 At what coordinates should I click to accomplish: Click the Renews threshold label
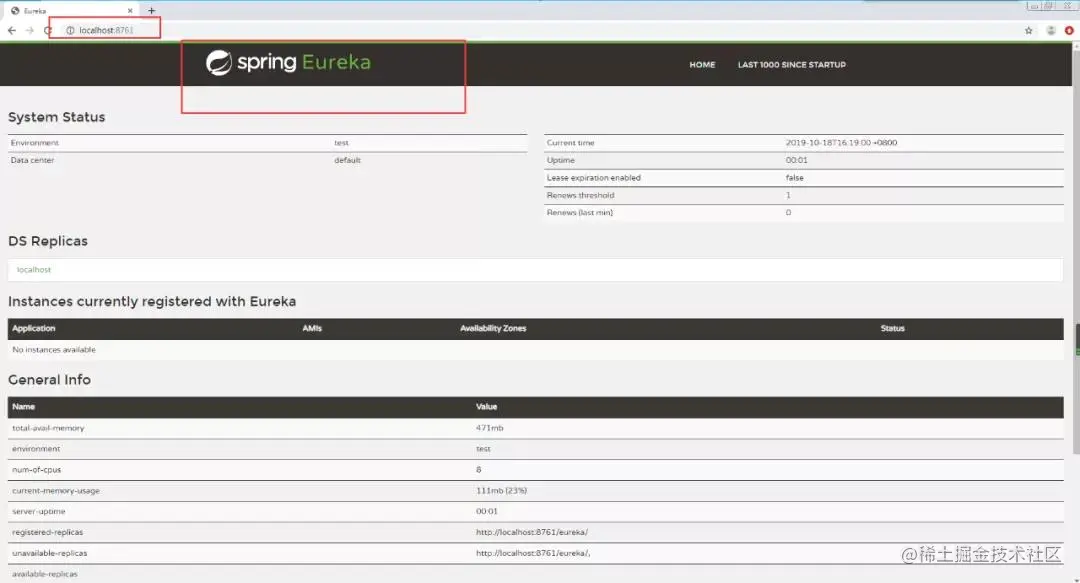(581, 195)
